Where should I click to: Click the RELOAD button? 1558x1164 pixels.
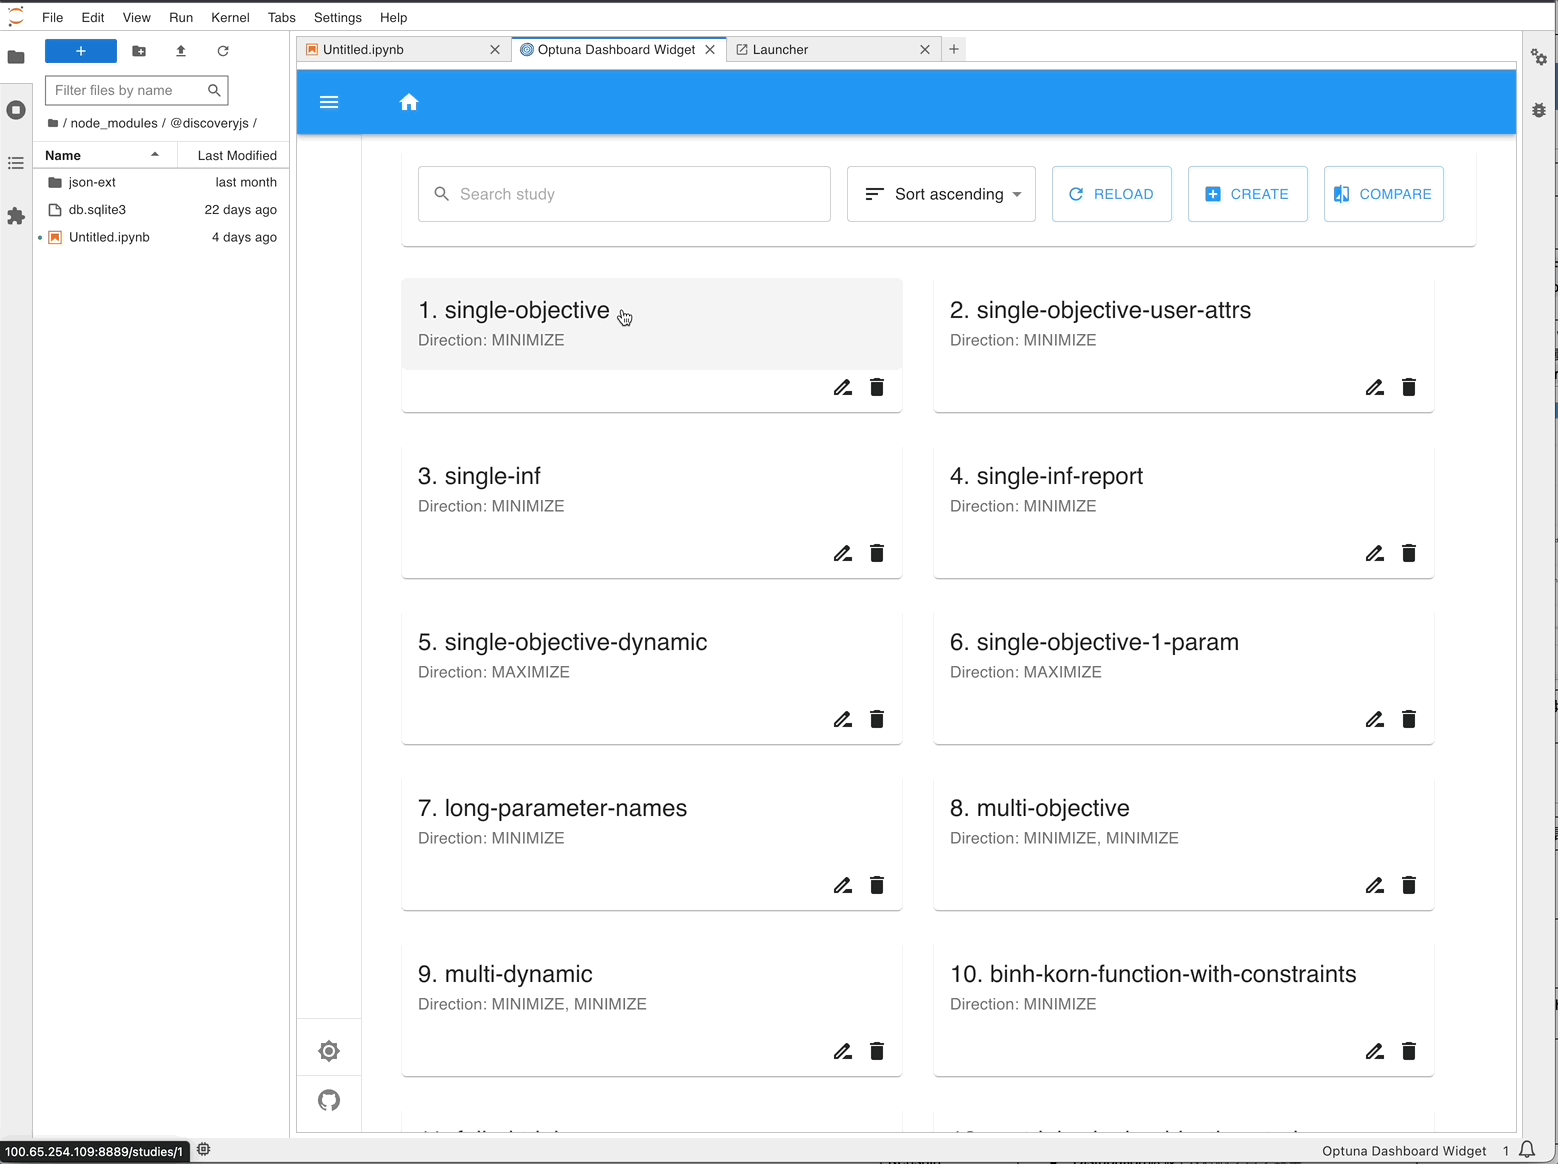click(1112, 194)
